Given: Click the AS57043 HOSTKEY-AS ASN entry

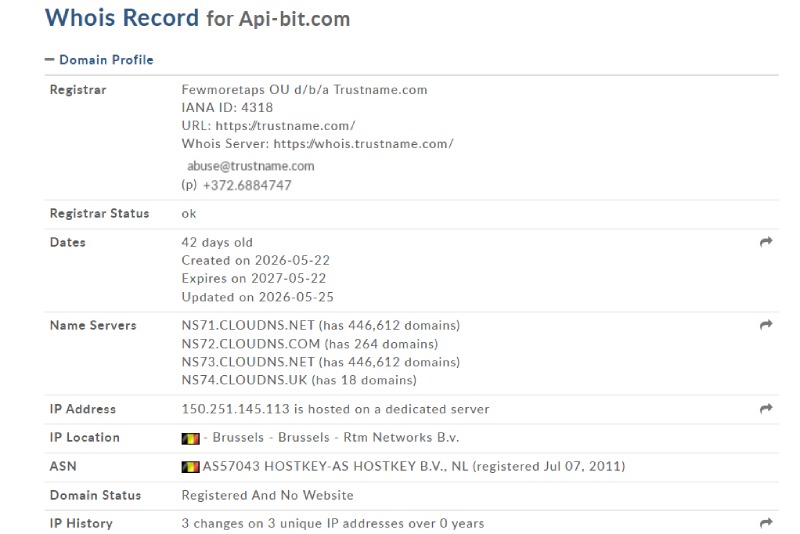Looking at the screenshot, I should [413, 466].
